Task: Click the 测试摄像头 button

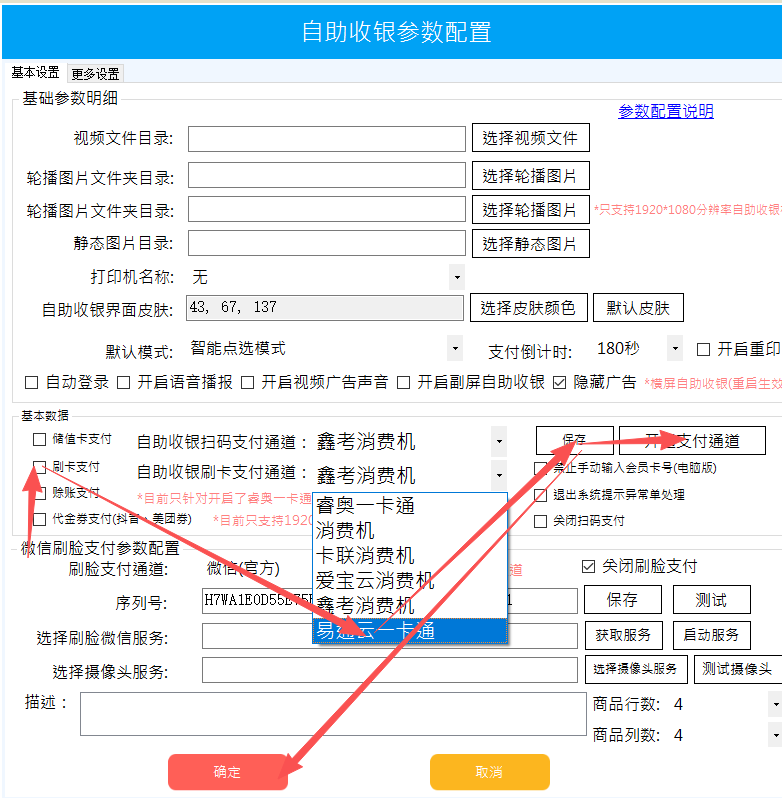Action: [x=736, y=669]
